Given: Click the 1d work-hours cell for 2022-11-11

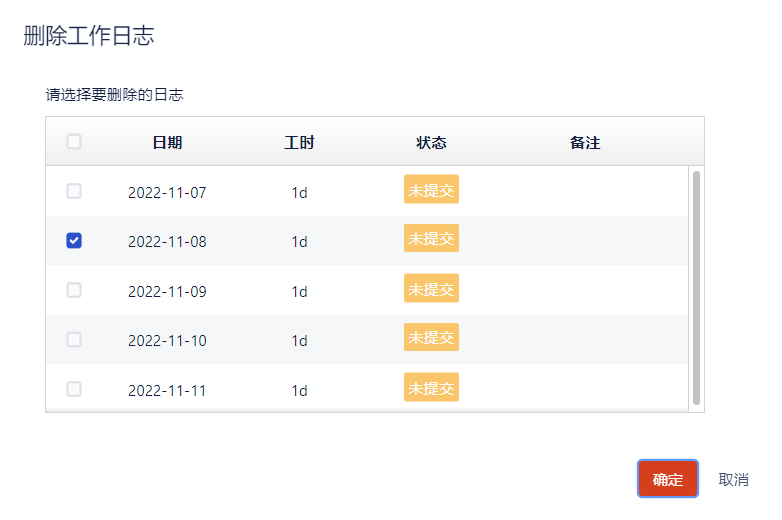Looking at the screenshot, I should (299, 390).
